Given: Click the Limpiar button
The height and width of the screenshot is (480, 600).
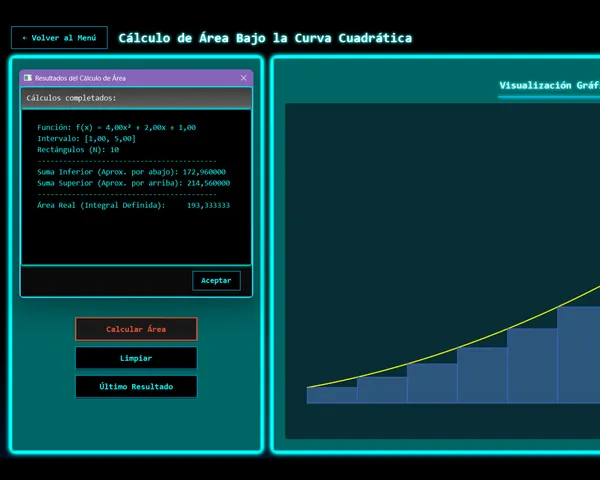Looking at the screenshot, I should point(136,358).
